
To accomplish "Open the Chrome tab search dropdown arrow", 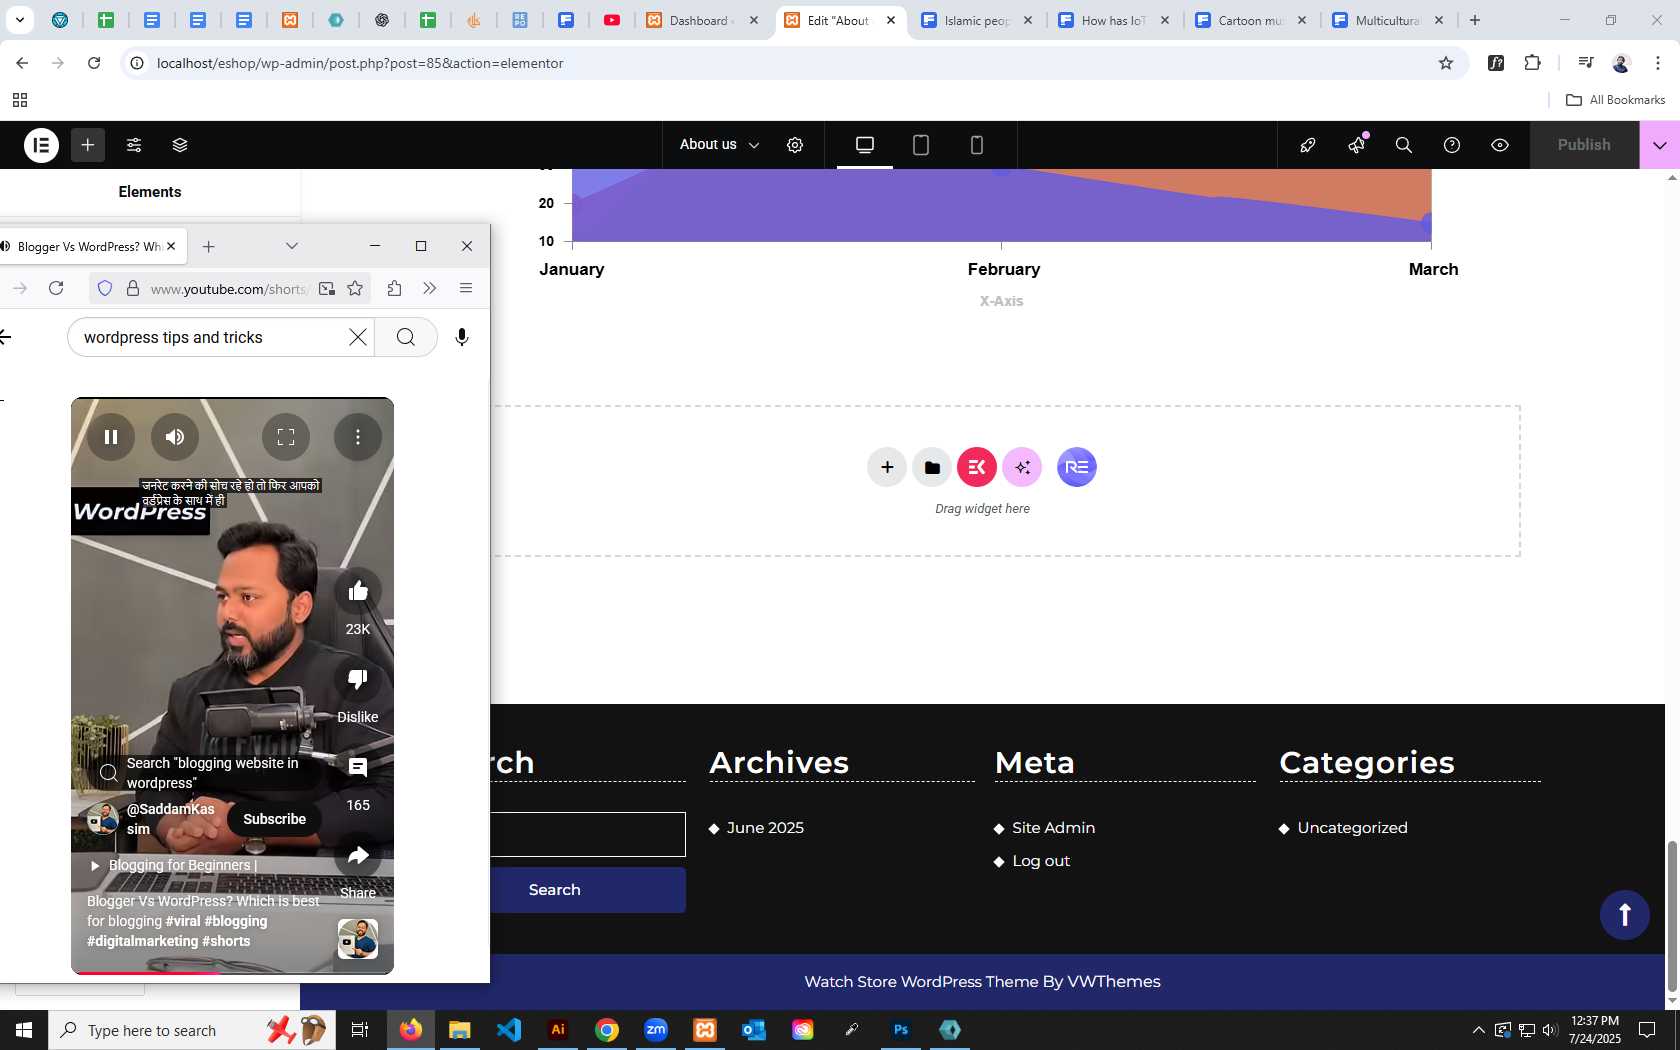I will pos(19,20).
